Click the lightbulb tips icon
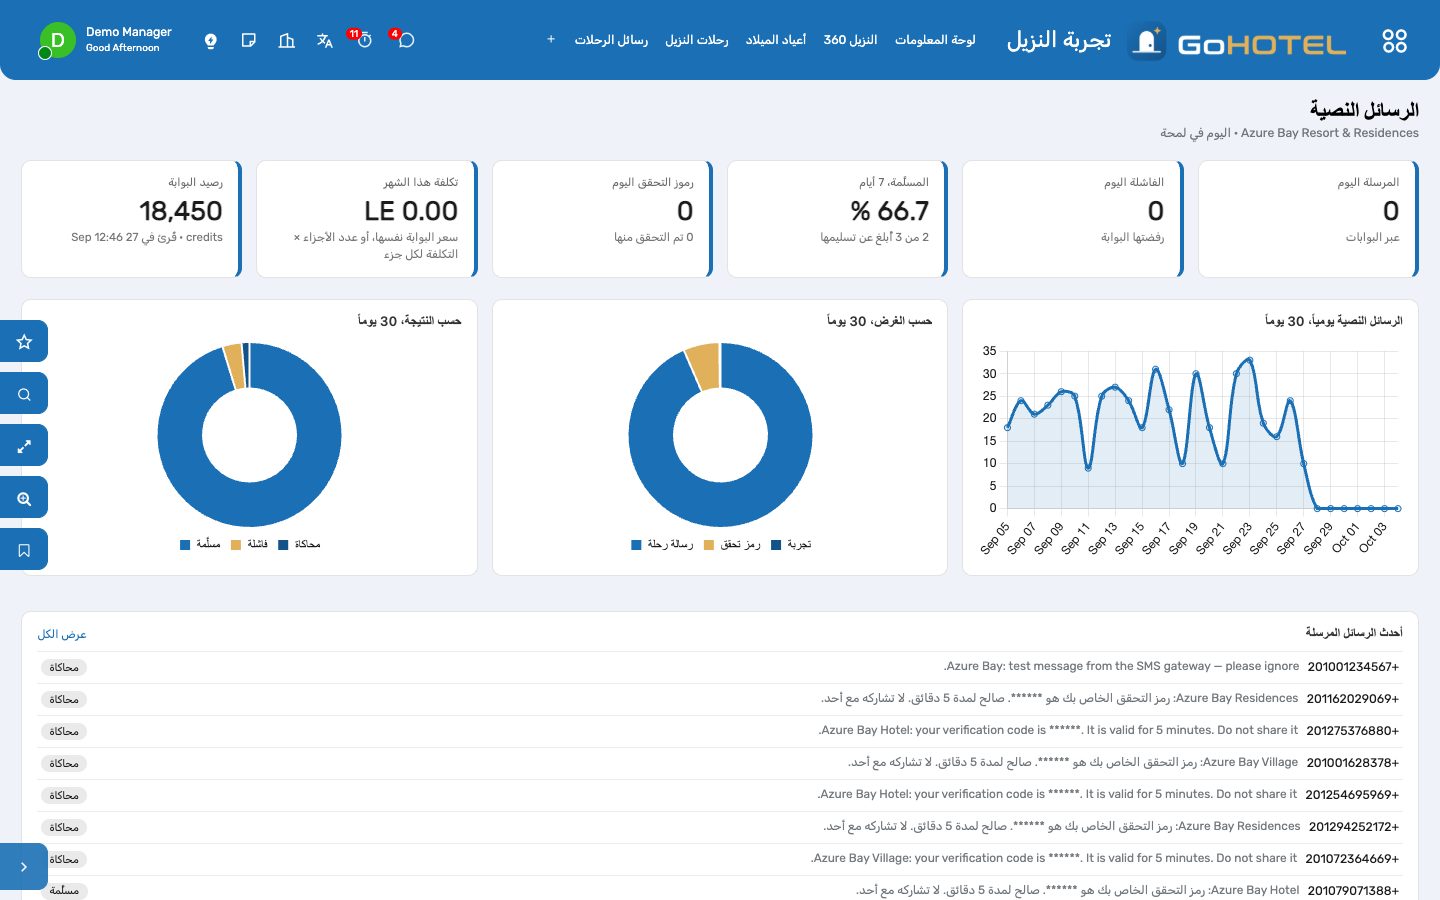Viewport: 1440px width, 900px height. pyautogui.click(x=211, y=41)
